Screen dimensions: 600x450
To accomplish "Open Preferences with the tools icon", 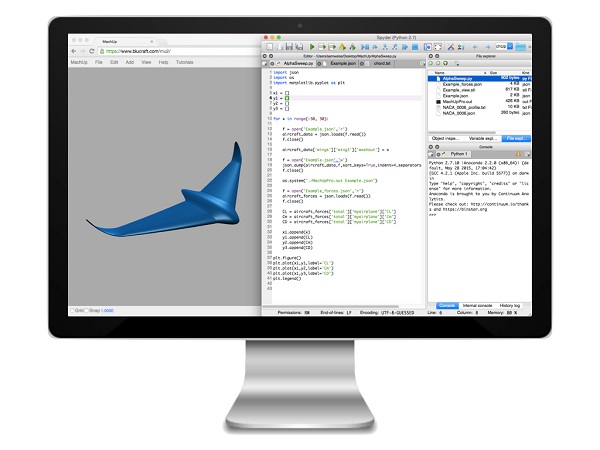I will (x=451, y=47).
